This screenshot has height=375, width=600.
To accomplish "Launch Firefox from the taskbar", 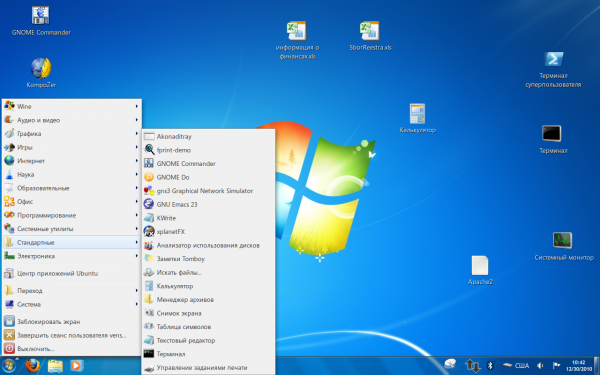I will point(33,366).
